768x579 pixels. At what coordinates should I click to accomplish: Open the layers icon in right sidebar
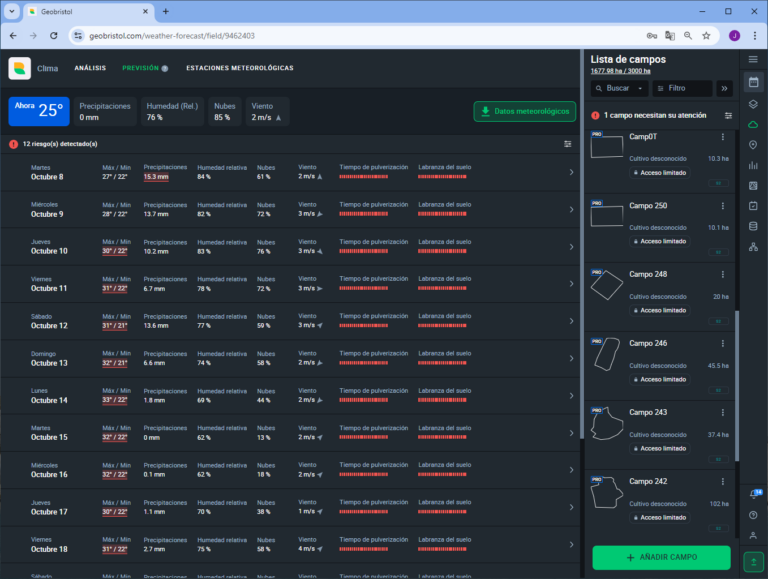pos(753,104)
